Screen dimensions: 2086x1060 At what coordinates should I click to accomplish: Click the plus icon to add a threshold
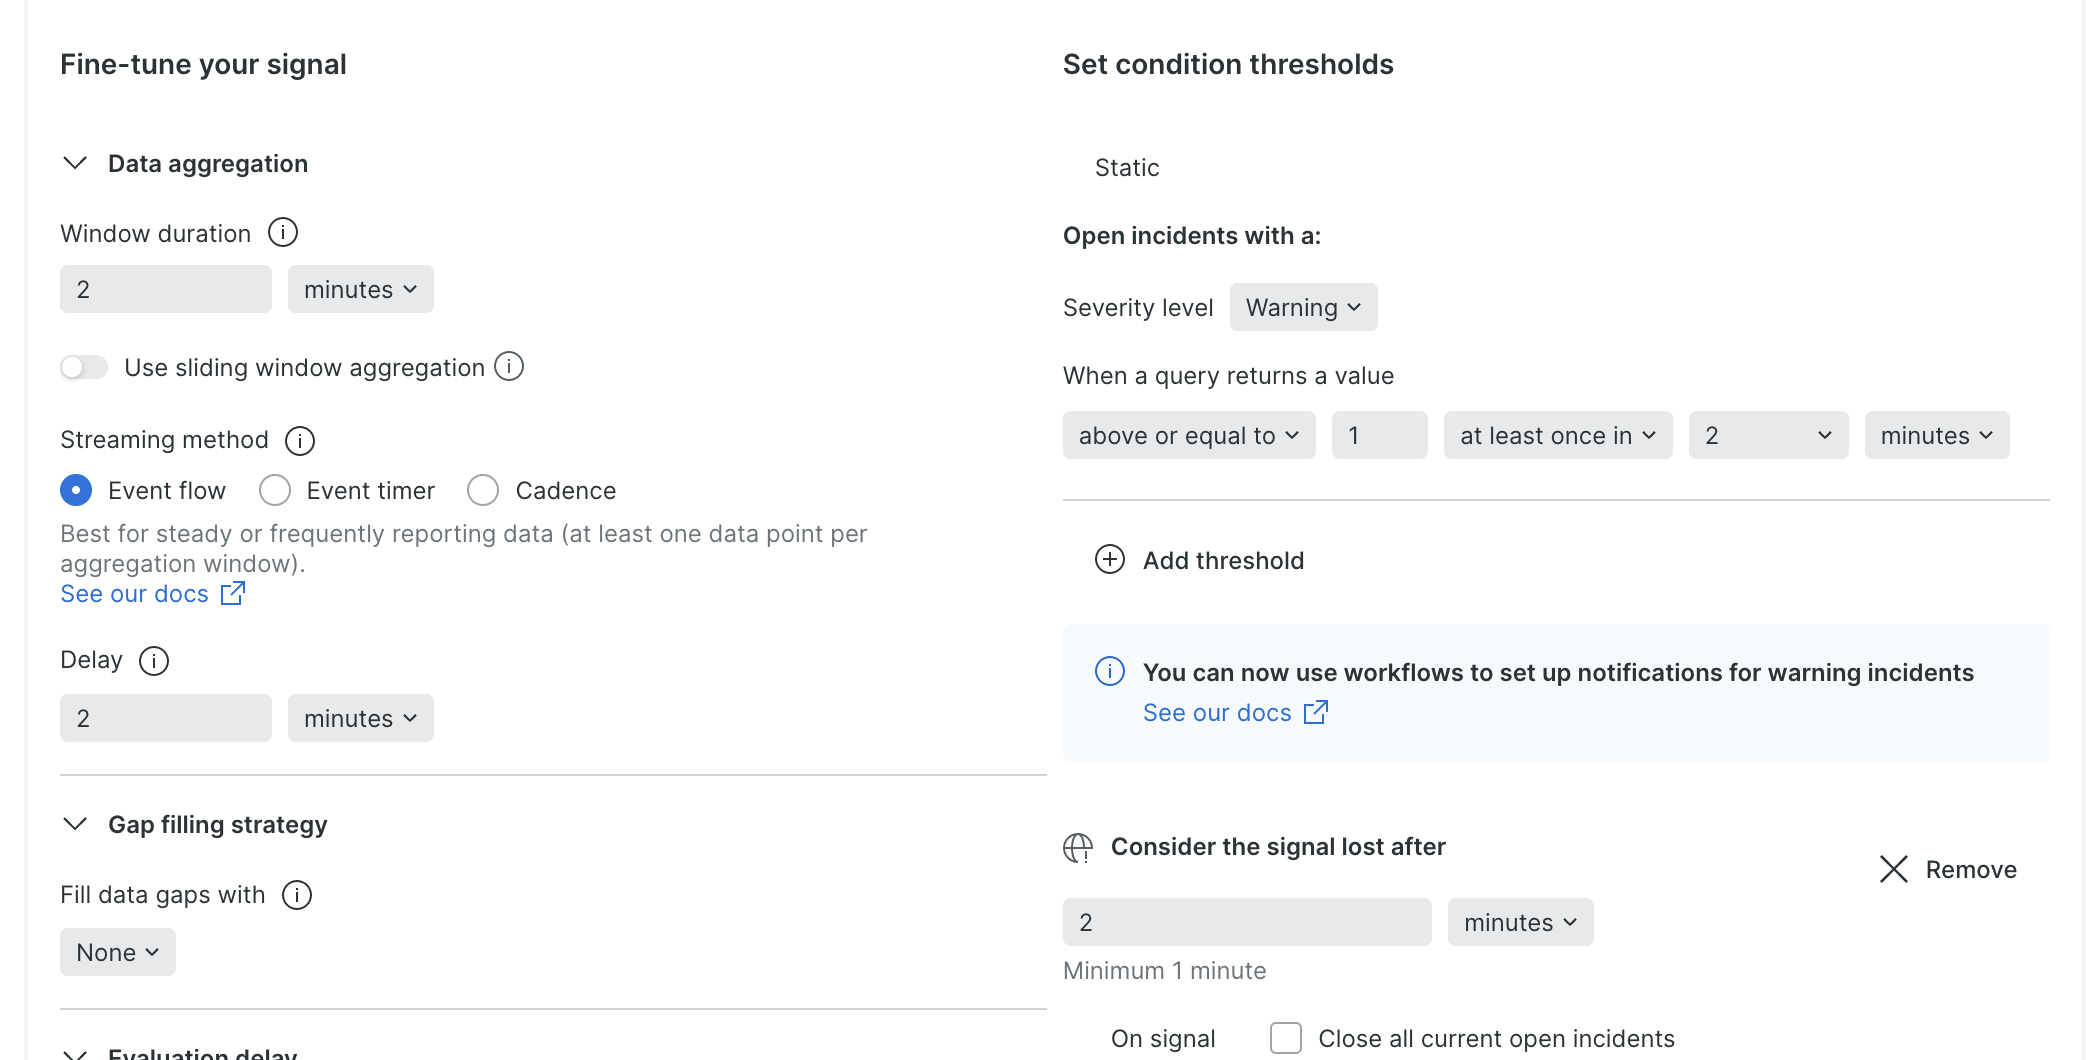click(x=1109, y=560)
